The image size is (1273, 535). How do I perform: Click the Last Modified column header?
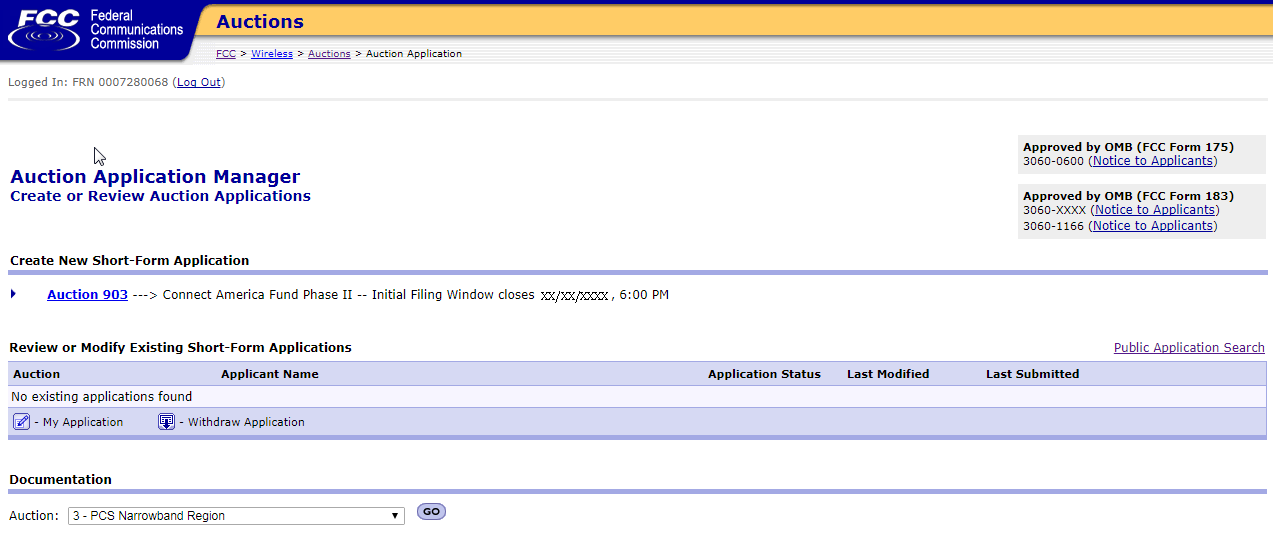pos(888,374)
